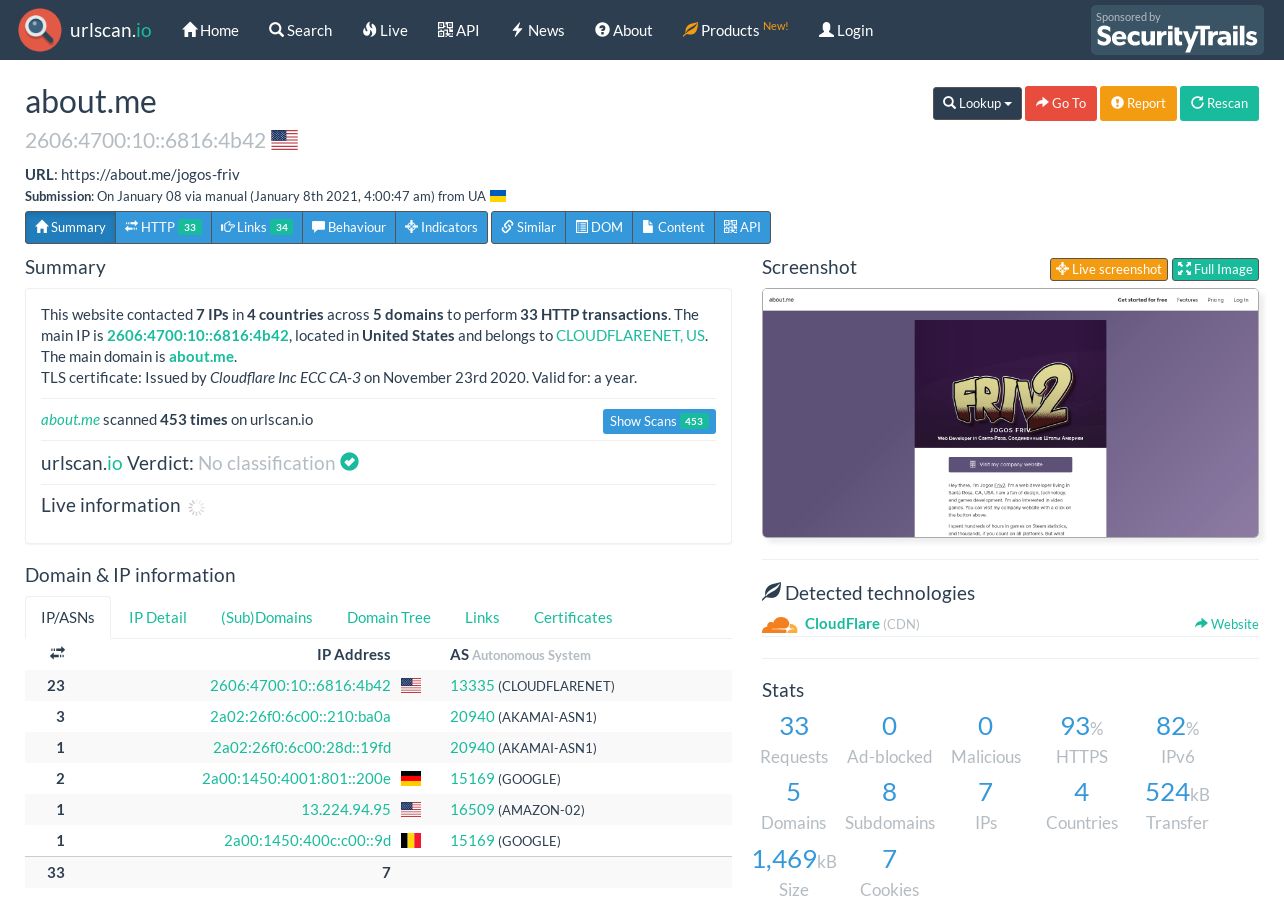Click the CloudFlare technology link
Screen dimensions: 1284x910
[x=842, y=624]
